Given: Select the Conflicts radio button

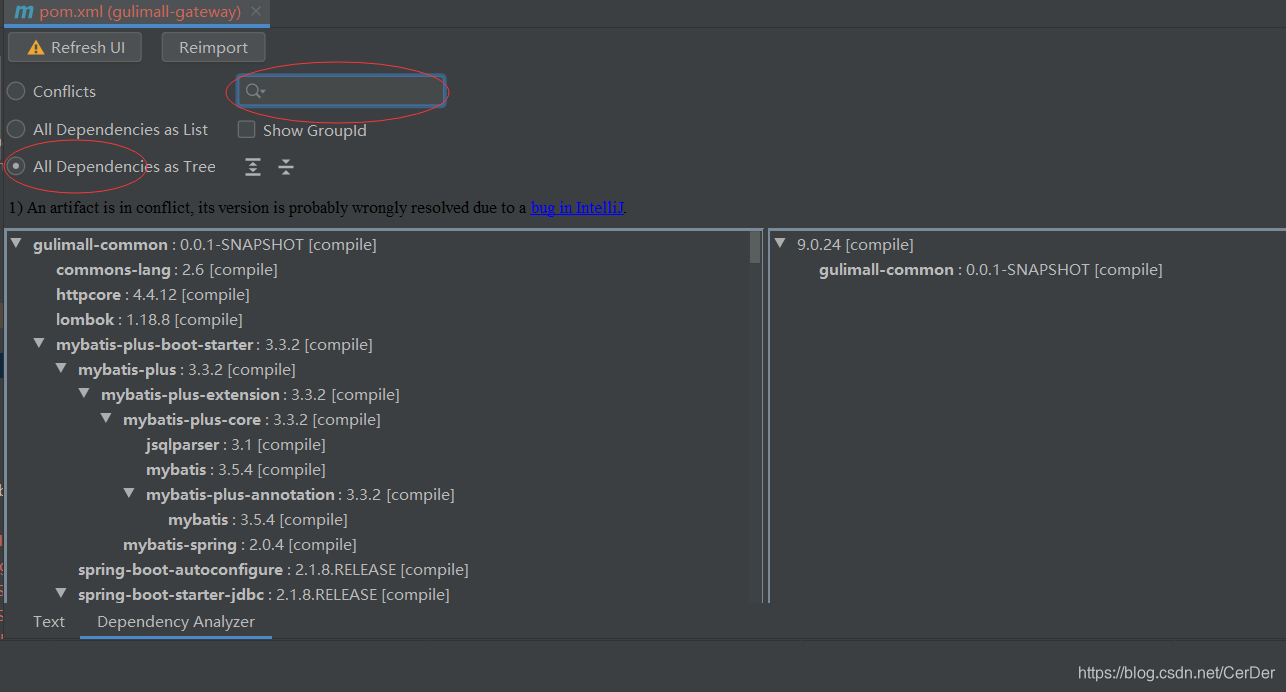Looking at the screenshot, I should coord(16,91).
